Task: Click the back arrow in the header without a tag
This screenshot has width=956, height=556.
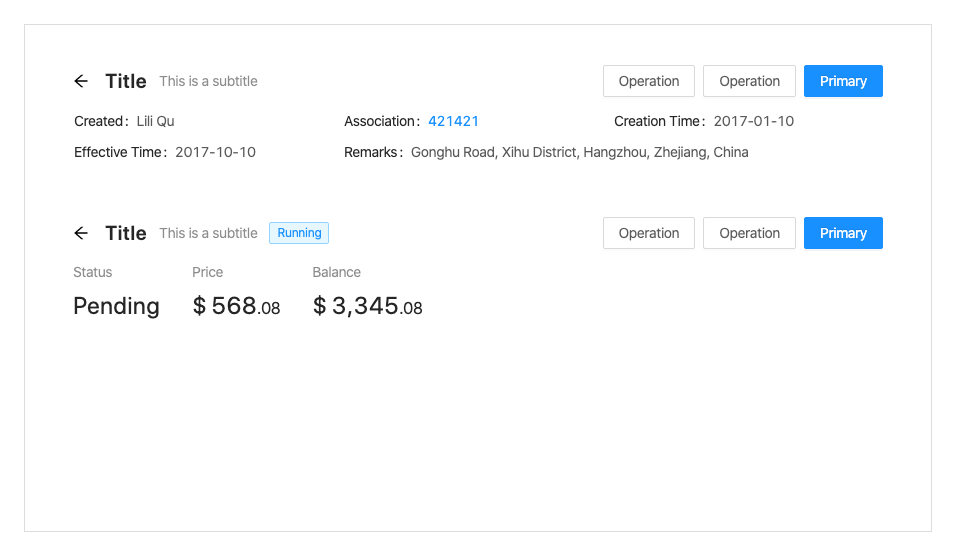Action: tap(81, 81)
